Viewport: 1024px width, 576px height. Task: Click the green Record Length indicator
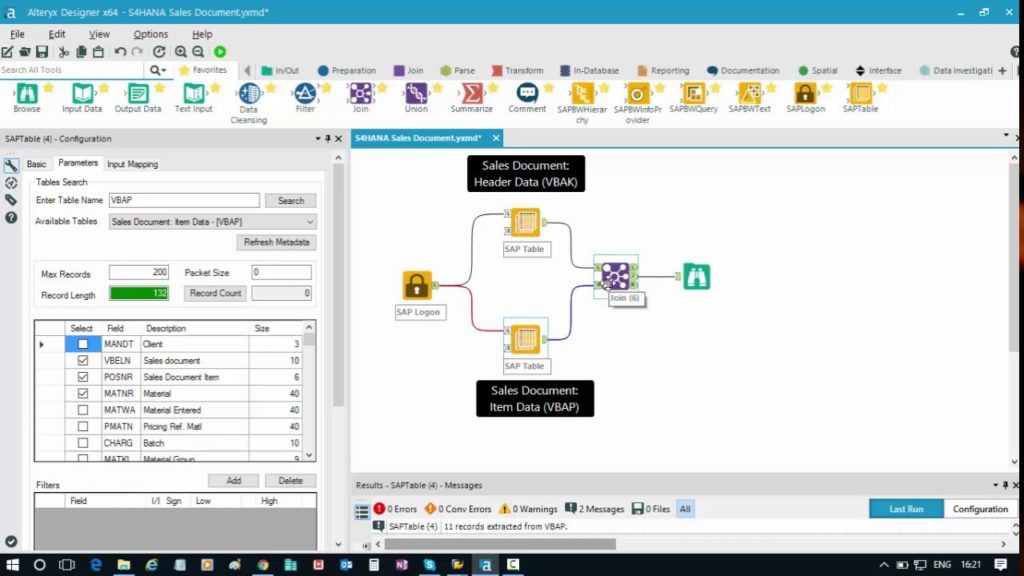(138, 293)
